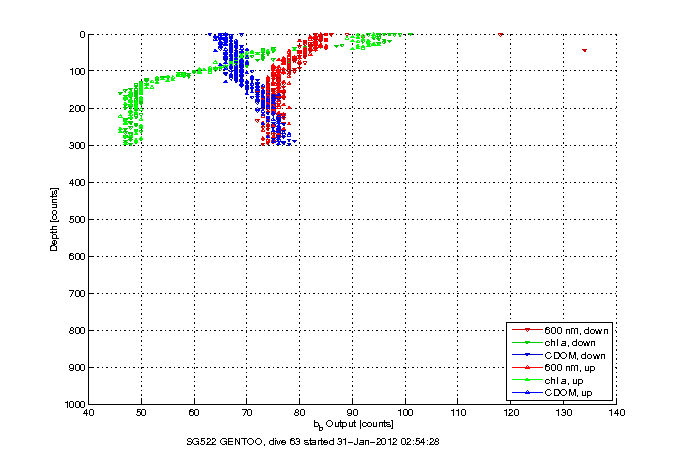The image size is (681, 454).
Task: Click y-axis tick label 200
Action: pos(77,109)
